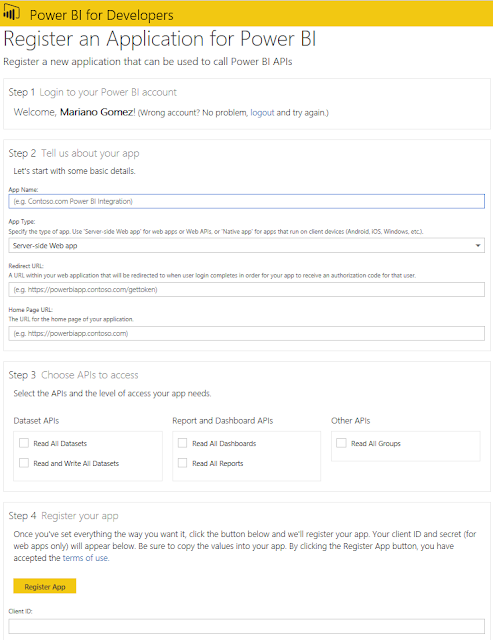Click the Register App button

point(45,587)
